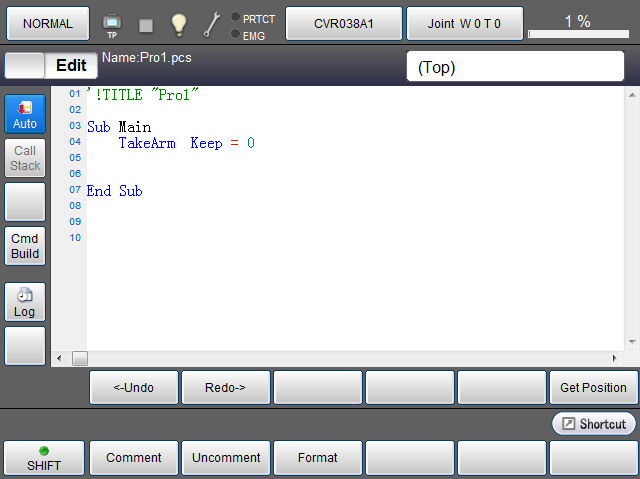Open the Cmd Build menu
The height and width of the screenshot is (479, 640).
pyautogui.click(x=25, y=246)
